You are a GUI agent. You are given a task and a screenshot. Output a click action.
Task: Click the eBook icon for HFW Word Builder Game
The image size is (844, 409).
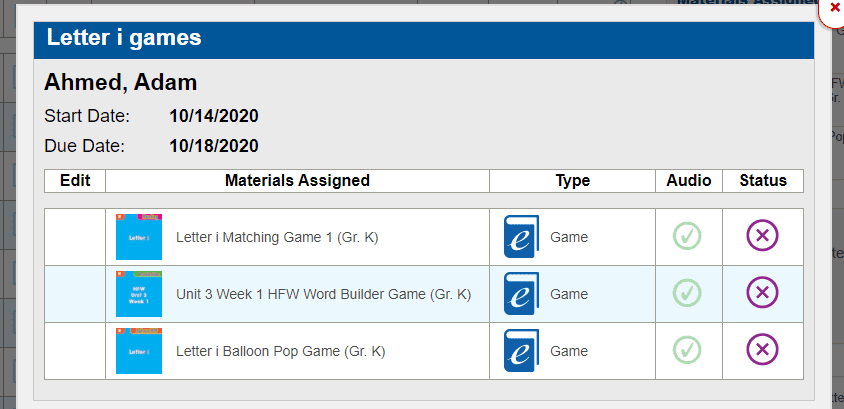click(x=521, y=294)
